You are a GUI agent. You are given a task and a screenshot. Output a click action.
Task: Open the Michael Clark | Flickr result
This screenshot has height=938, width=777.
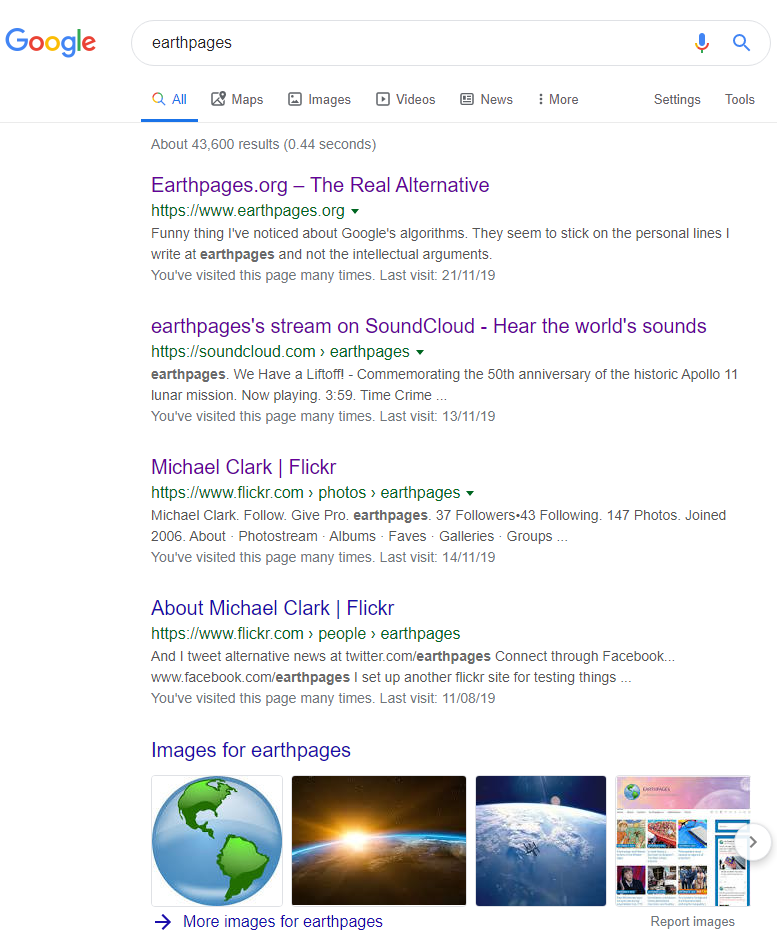[x=243, y=467]
